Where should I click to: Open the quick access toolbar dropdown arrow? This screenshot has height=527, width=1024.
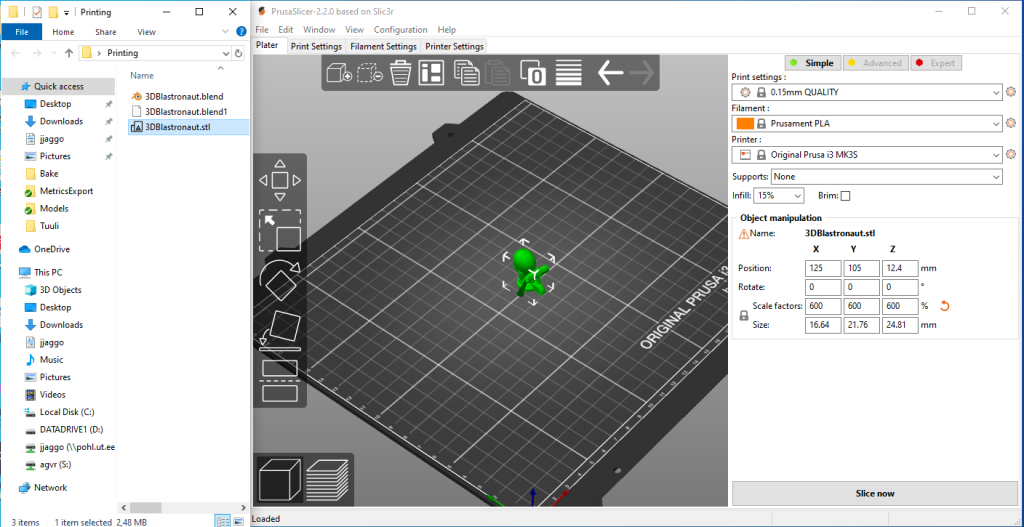pos(66,12)
